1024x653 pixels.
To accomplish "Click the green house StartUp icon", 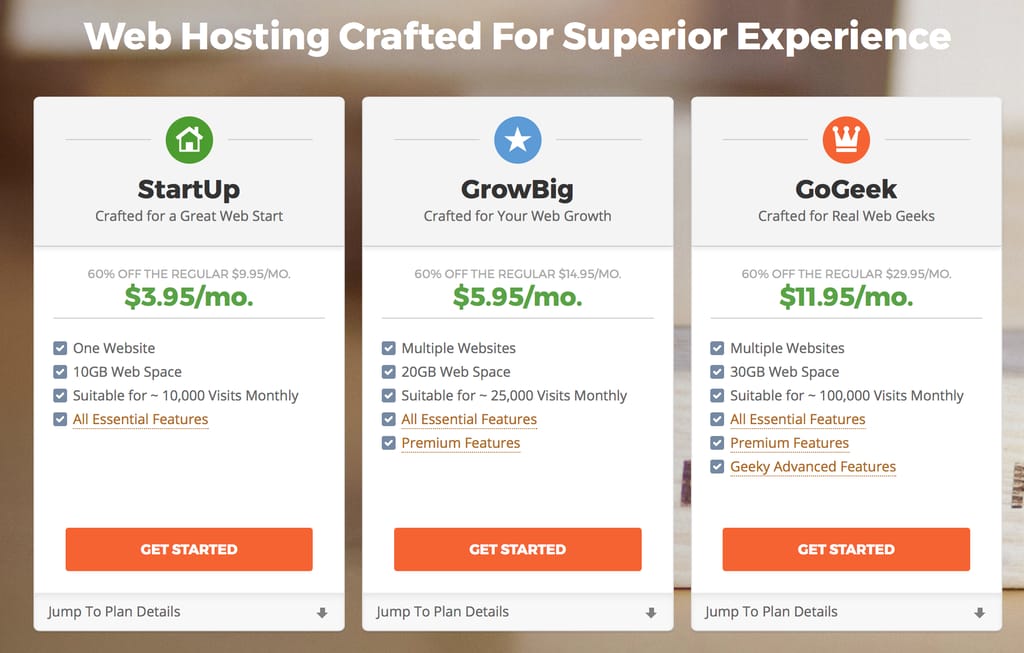I will (x=189, y=140).
